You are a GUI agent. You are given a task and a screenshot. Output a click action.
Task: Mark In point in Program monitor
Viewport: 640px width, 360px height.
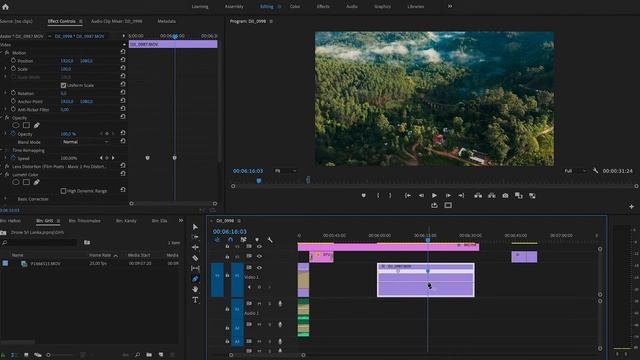pos(378,196)
